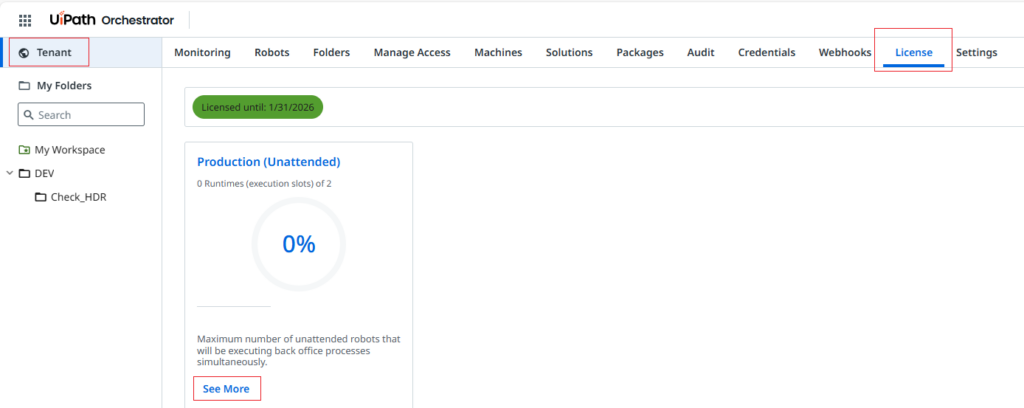
Task: Go to the Machines tab
Action: 498,52
